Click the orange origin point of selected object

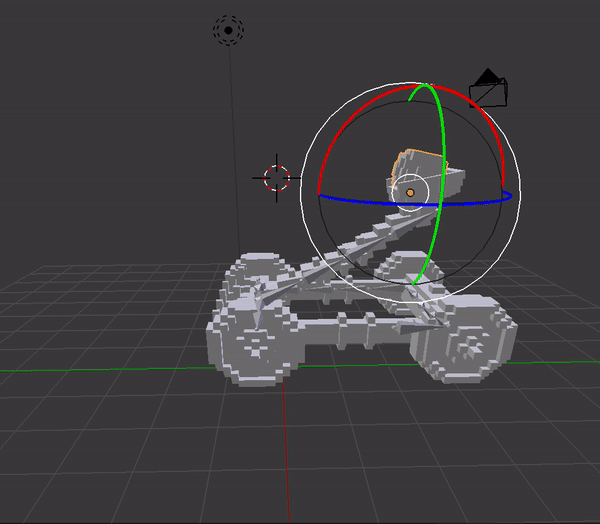tap(410, 193)
